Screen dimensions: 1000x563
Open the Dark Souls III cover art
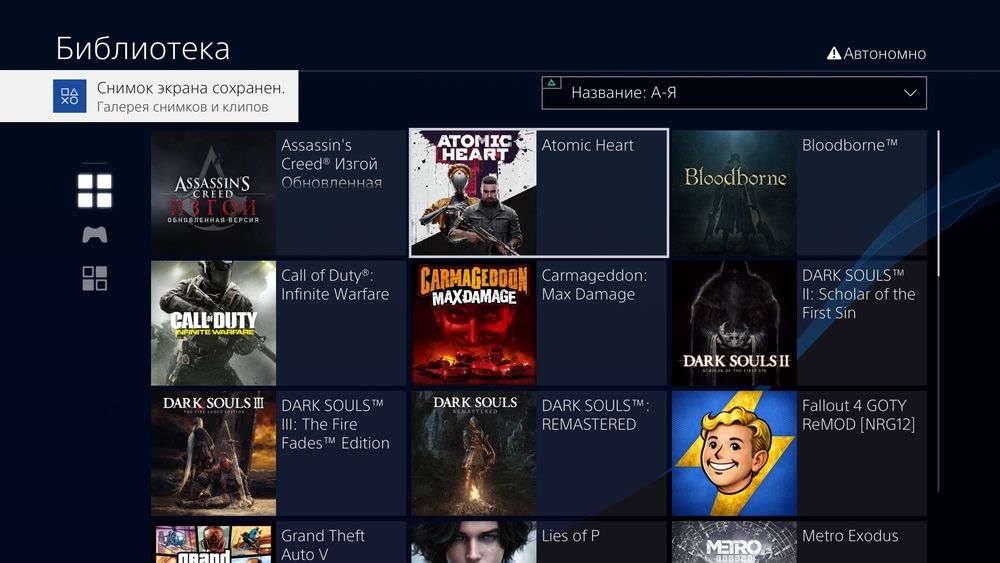[214, 453]
